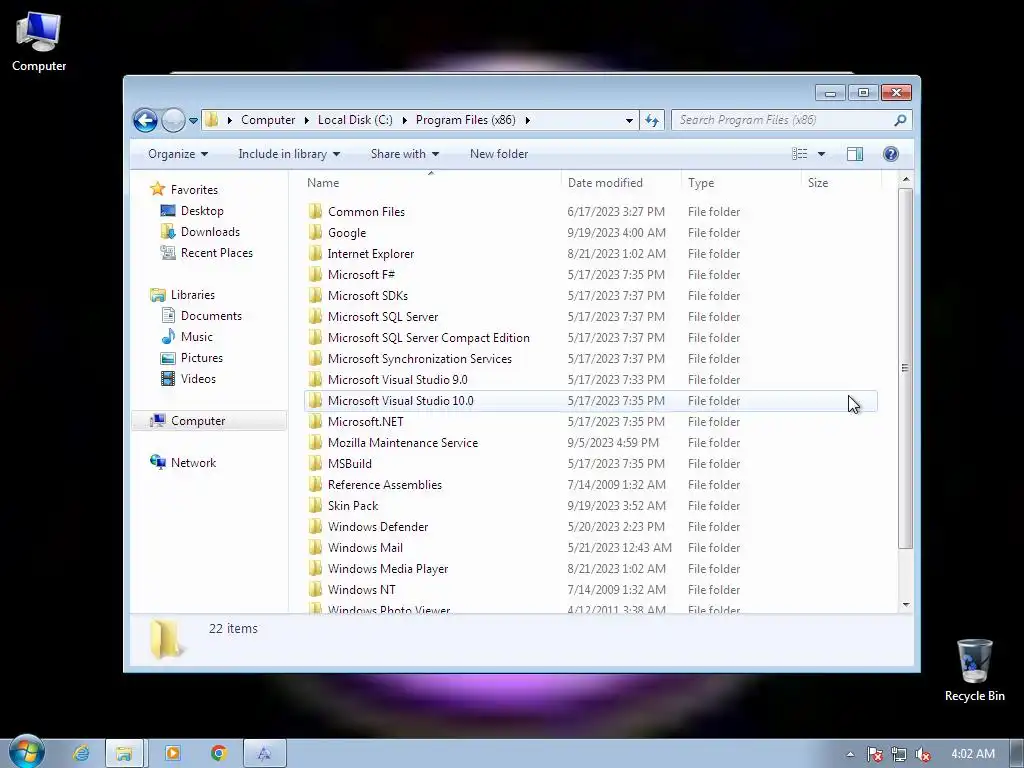Image resolution: width=1024 pixels, height=768 pixels.
Task: Select the Microsoft.NET folder icon
Action: tap(315, 422)
